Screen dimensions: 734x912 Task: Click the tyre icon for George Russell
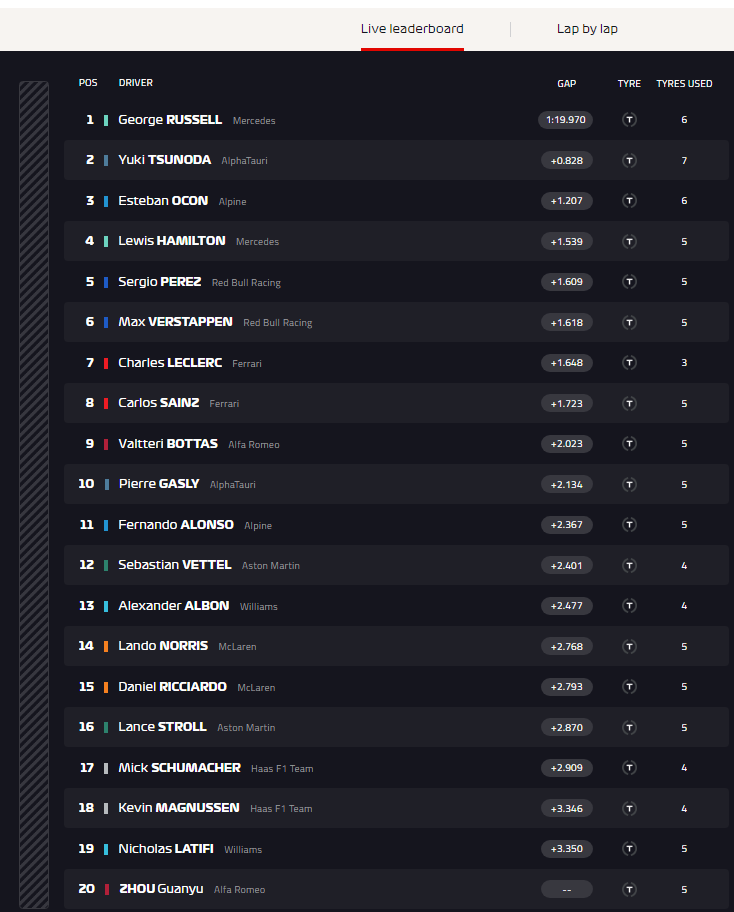[629, 120]
